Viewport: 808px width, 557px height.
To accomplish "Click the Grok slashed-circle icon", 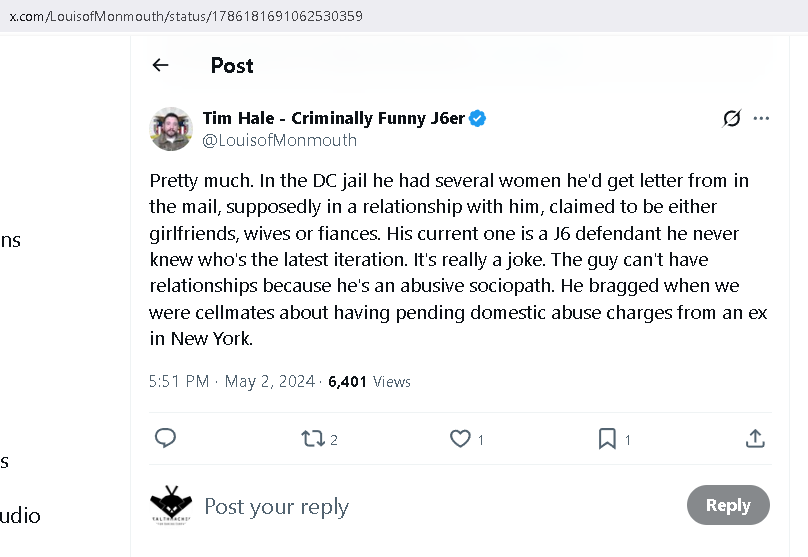I will point(732,118).
